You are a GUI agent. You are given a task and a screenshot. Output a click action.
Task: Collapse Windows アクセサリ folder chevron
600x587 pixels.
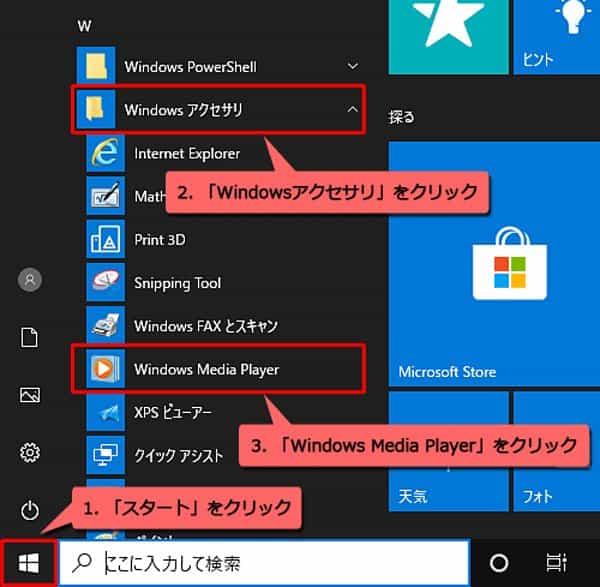pos(352,109)
